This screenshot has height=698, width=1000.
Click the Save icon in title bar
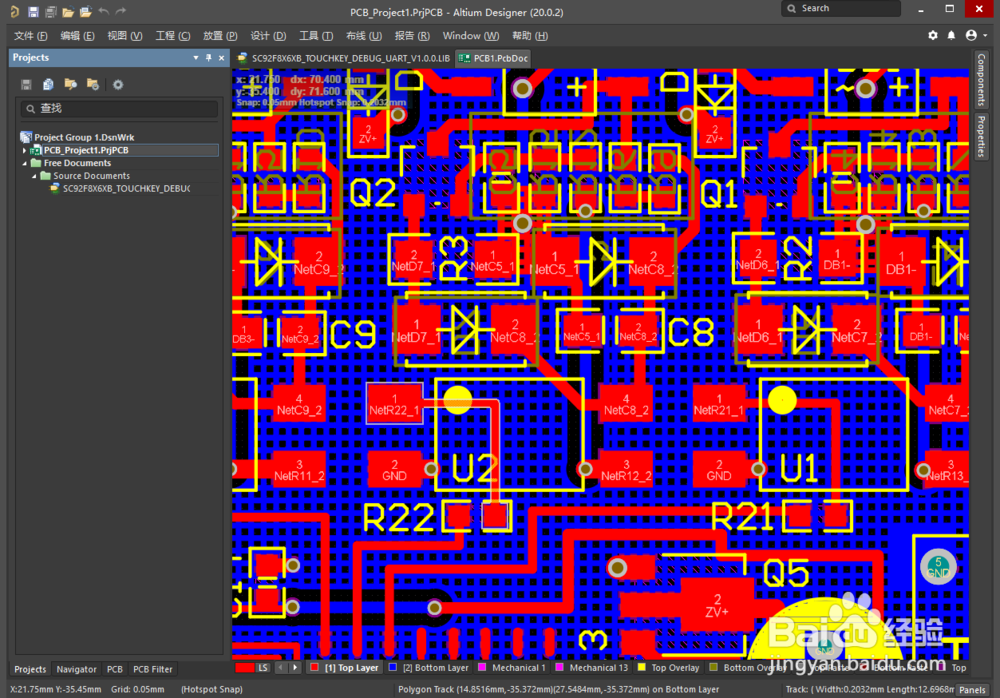pos(33,11)
